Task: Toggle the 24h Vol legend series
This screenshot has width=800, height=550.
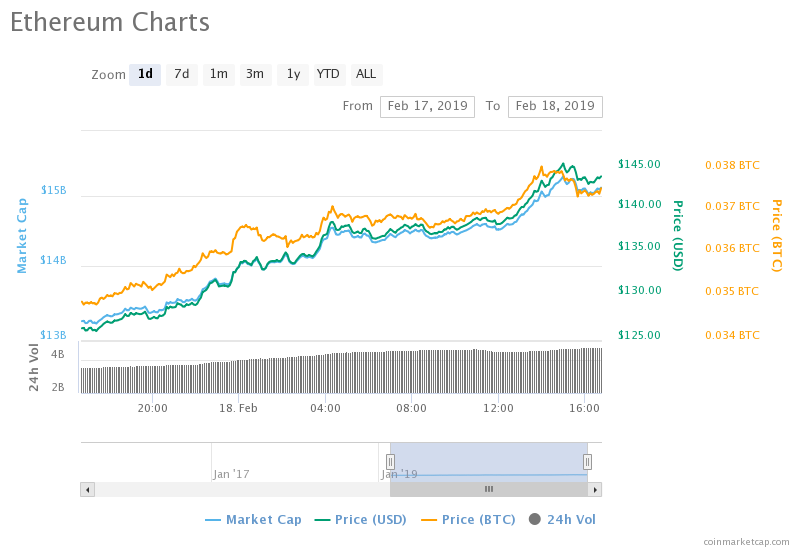Action: point(562,519)
